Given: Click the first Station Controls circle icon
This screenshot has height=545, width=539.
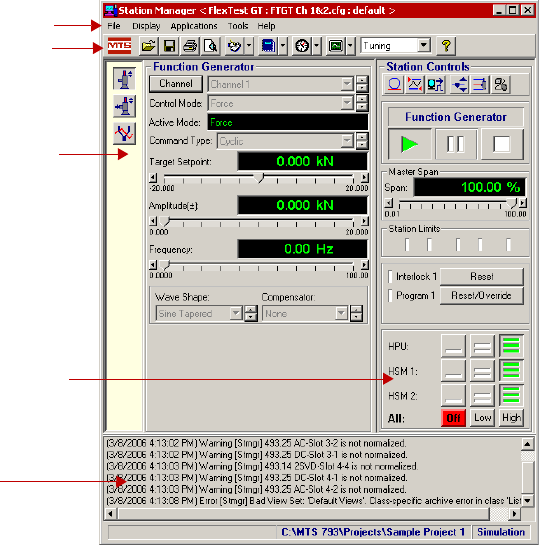Looking at the screenshot, I should click(x=394, y=84).
